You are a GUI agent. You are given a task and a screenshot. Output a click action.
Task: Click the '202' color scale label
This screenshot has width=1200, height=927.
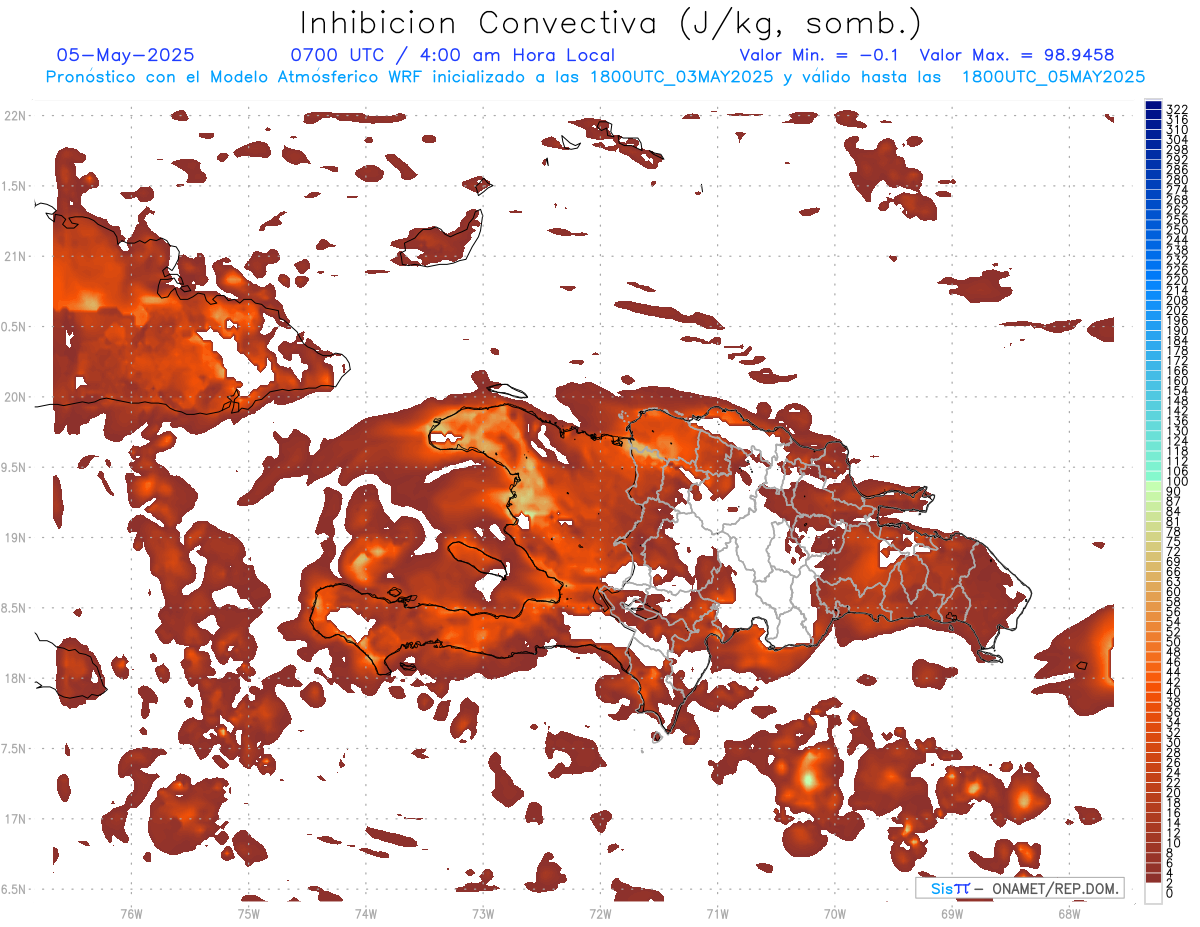(1177, 311)
